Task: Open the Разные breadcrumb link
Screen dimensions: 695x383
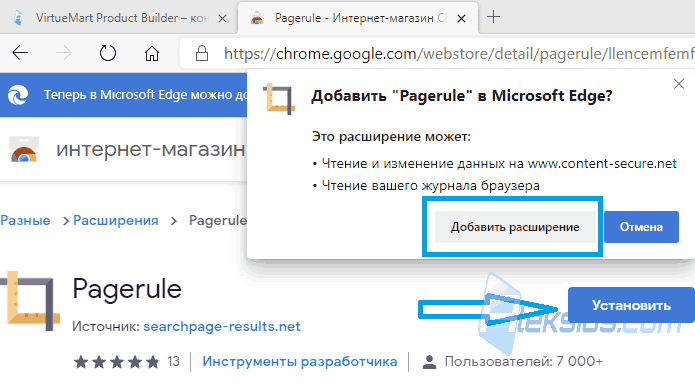Action: coord(25,220)
